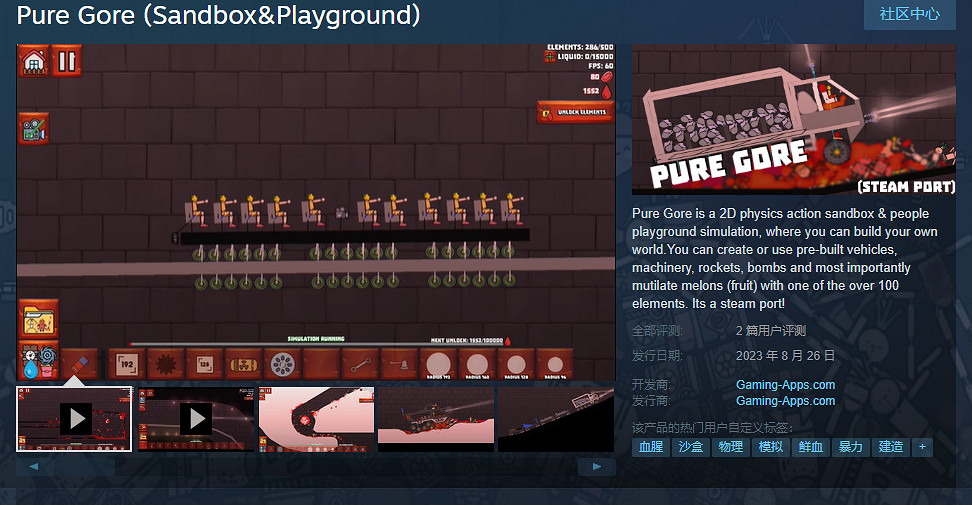The width and height of the screenshot is (972, 505).
Task: Select the 模拟 tag
Action: point(771,447)
